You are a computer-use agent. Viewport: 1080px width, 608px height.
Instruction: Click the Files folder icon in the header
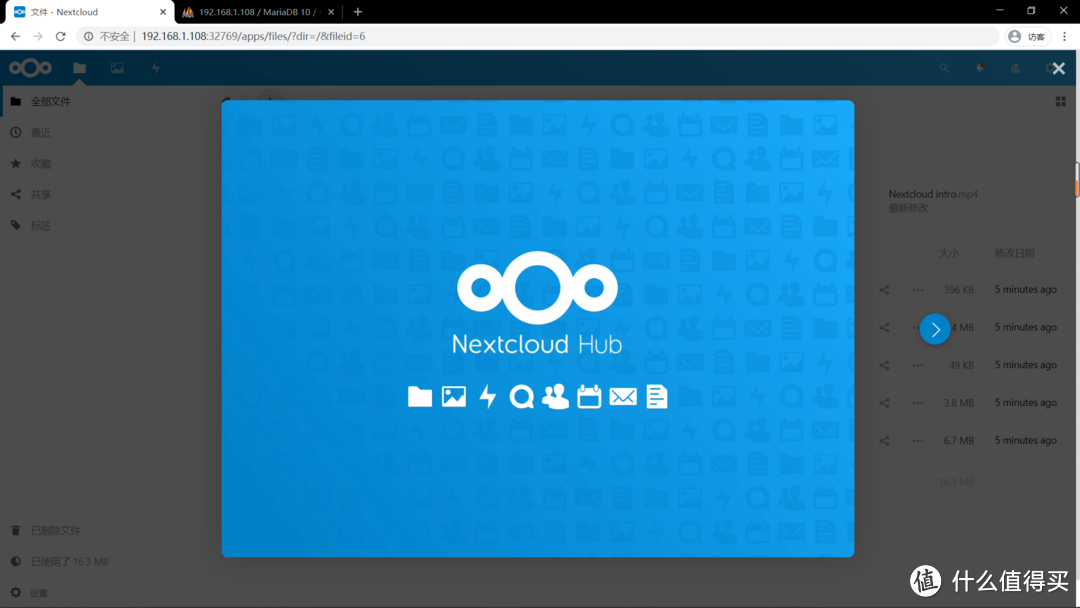pyautogui.click(x=79, y=68)
